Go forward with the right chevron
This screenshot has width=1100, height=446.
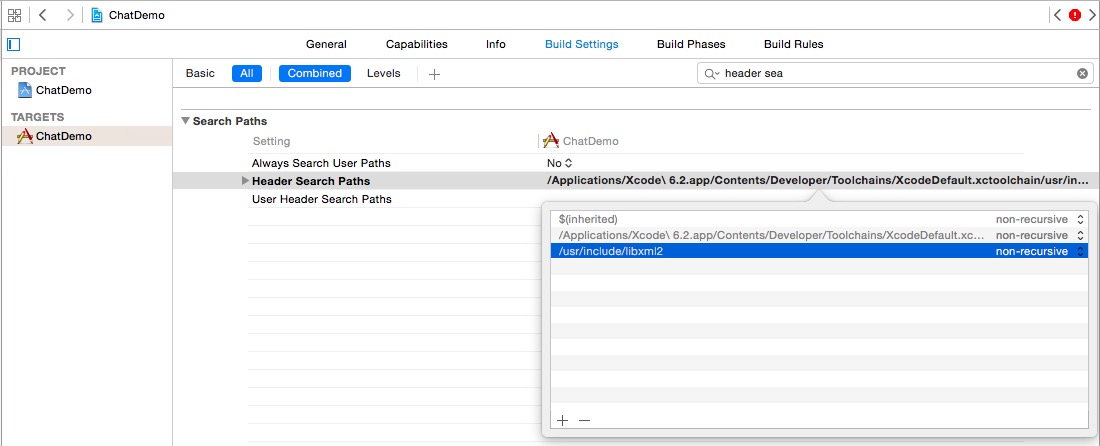[69, 15]
